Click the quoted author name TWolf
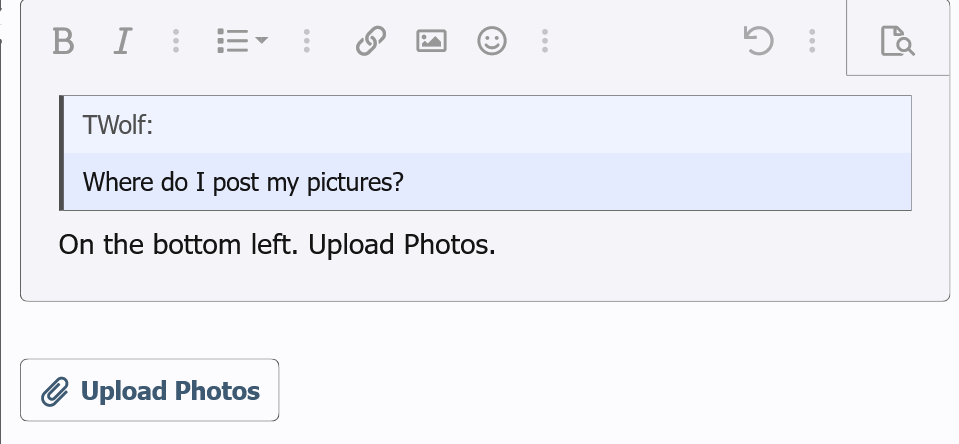The image size is (959, 444). (x=117, y=125)
